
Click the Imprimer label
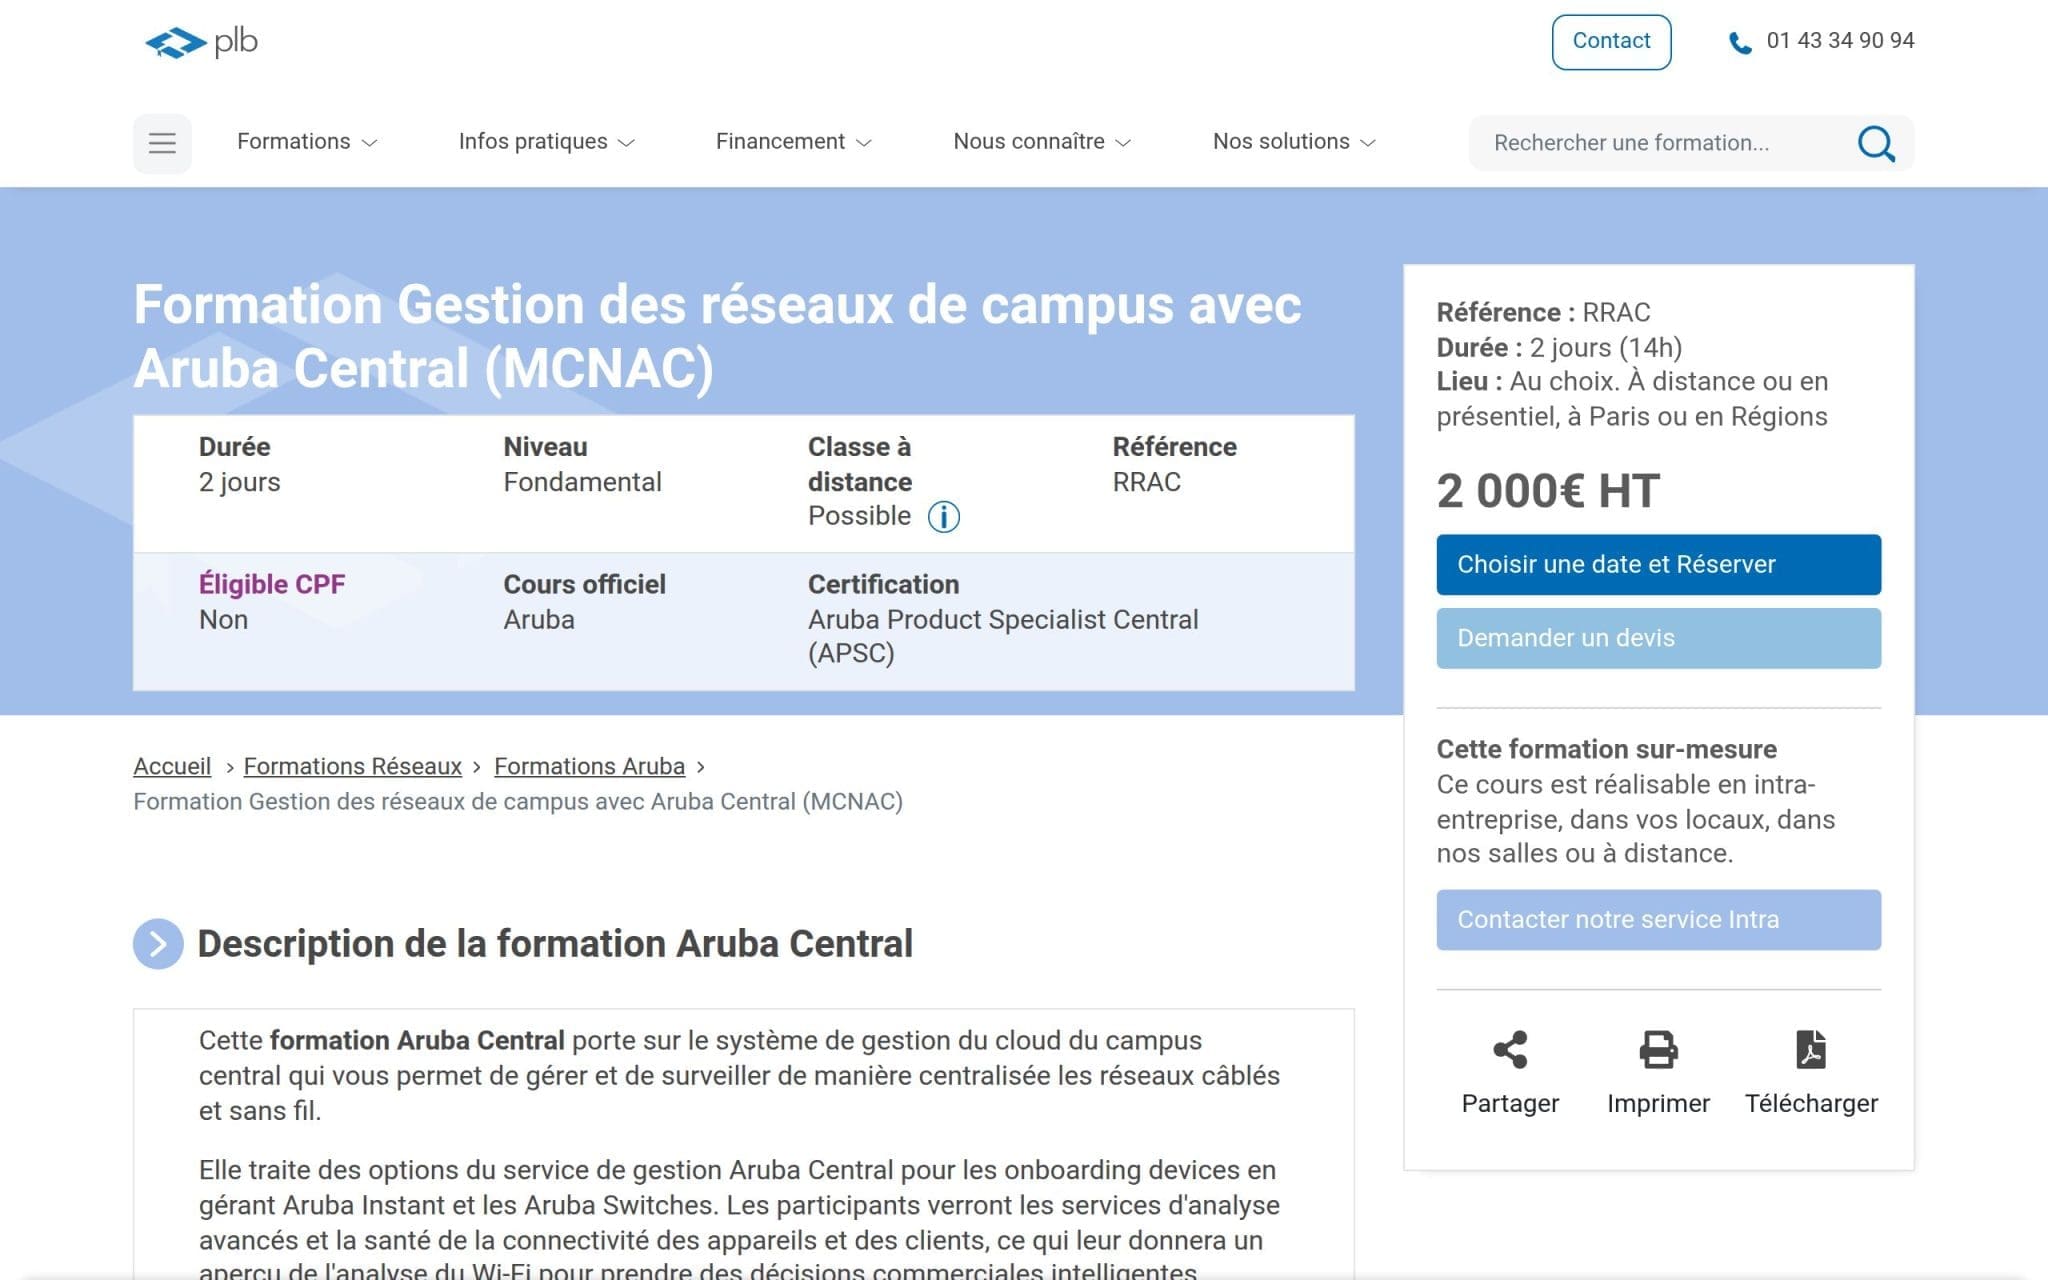click(1658, 1103)
